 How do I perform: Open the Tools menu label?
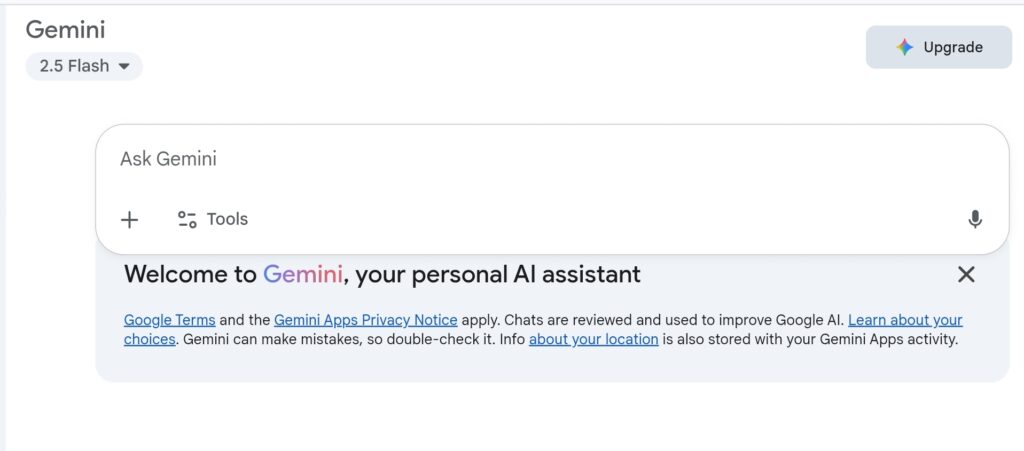pyautogui.click(x=227, y=219)
